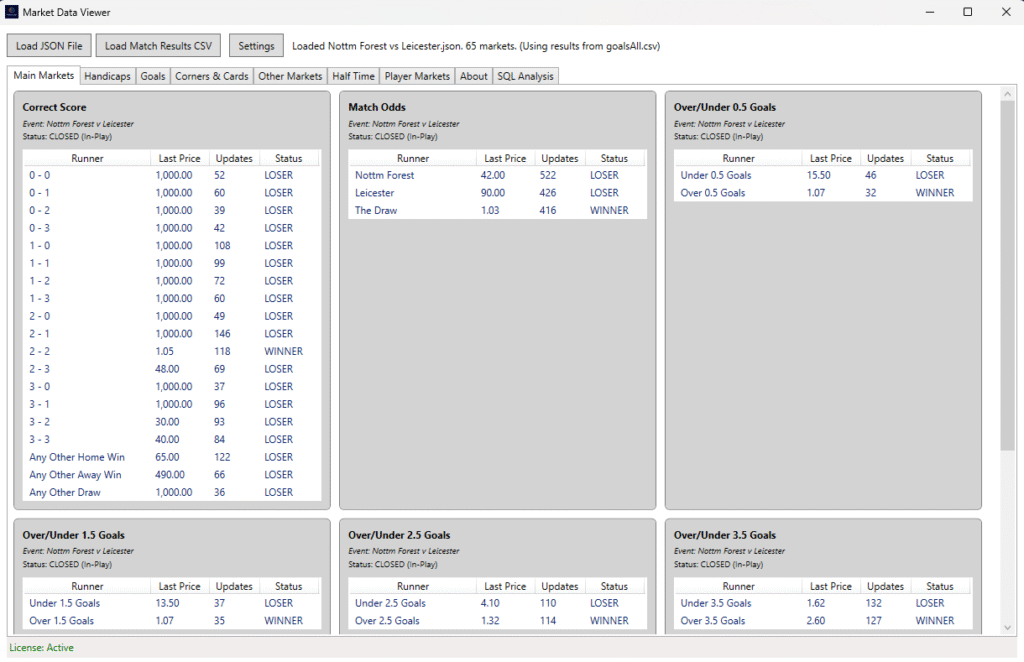Open the Goals tab
This screenshot has width=1024, height=662.
(152, 75)
